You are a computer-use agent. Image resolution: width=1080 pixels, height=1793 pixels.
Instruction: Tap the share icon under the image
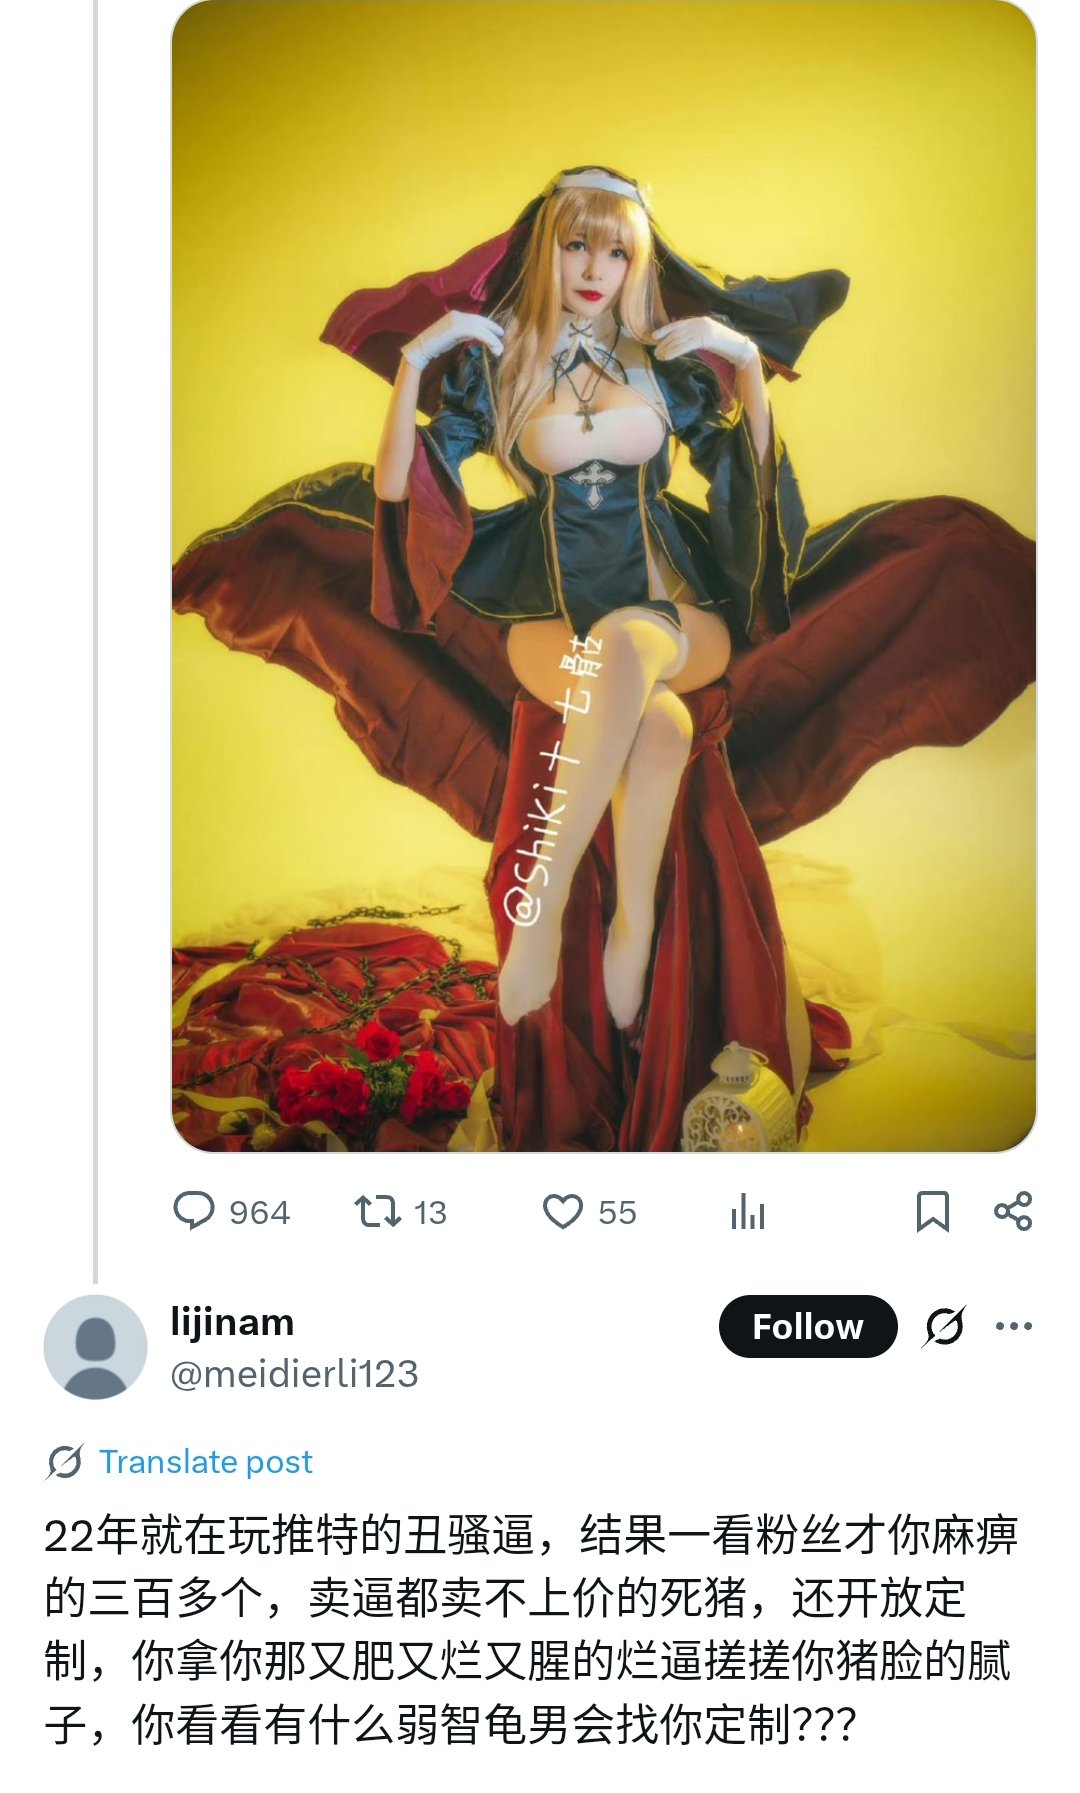[x=1013, y=1211]
